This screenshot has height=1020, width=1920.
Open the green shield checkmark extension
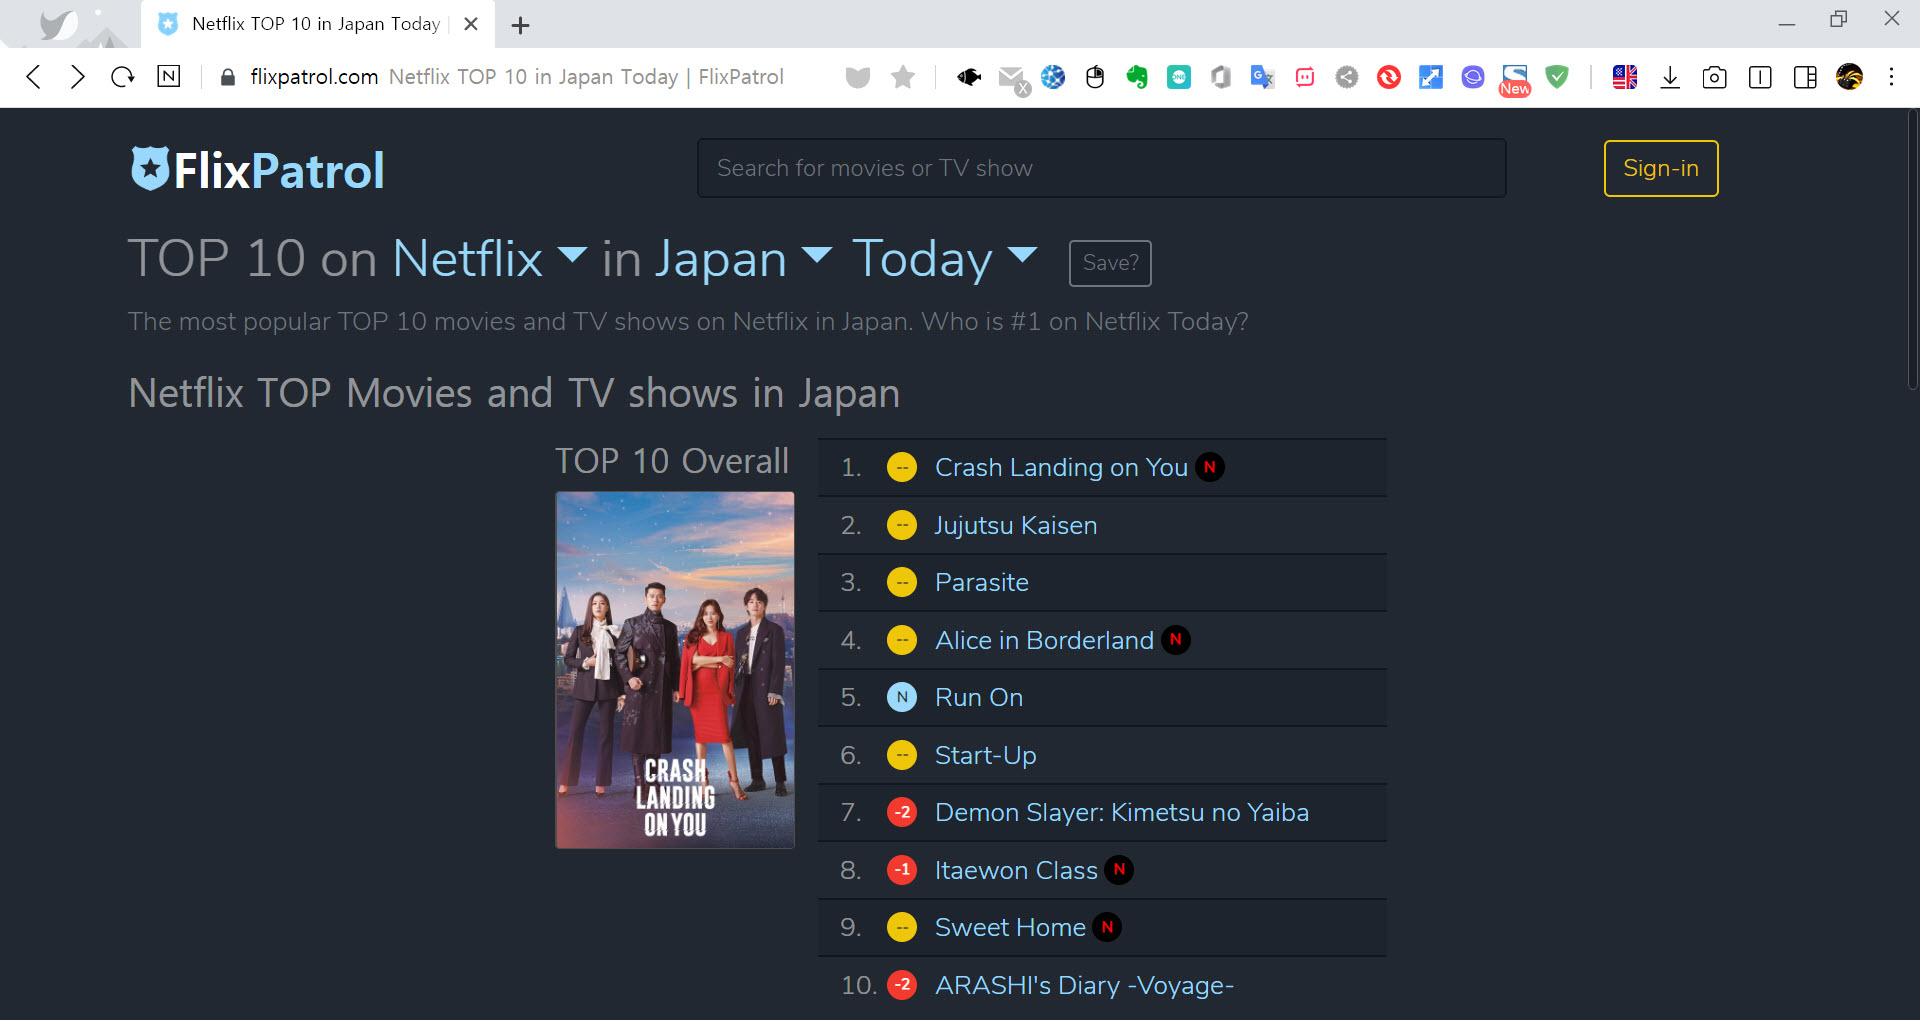tap(1557, 77)
